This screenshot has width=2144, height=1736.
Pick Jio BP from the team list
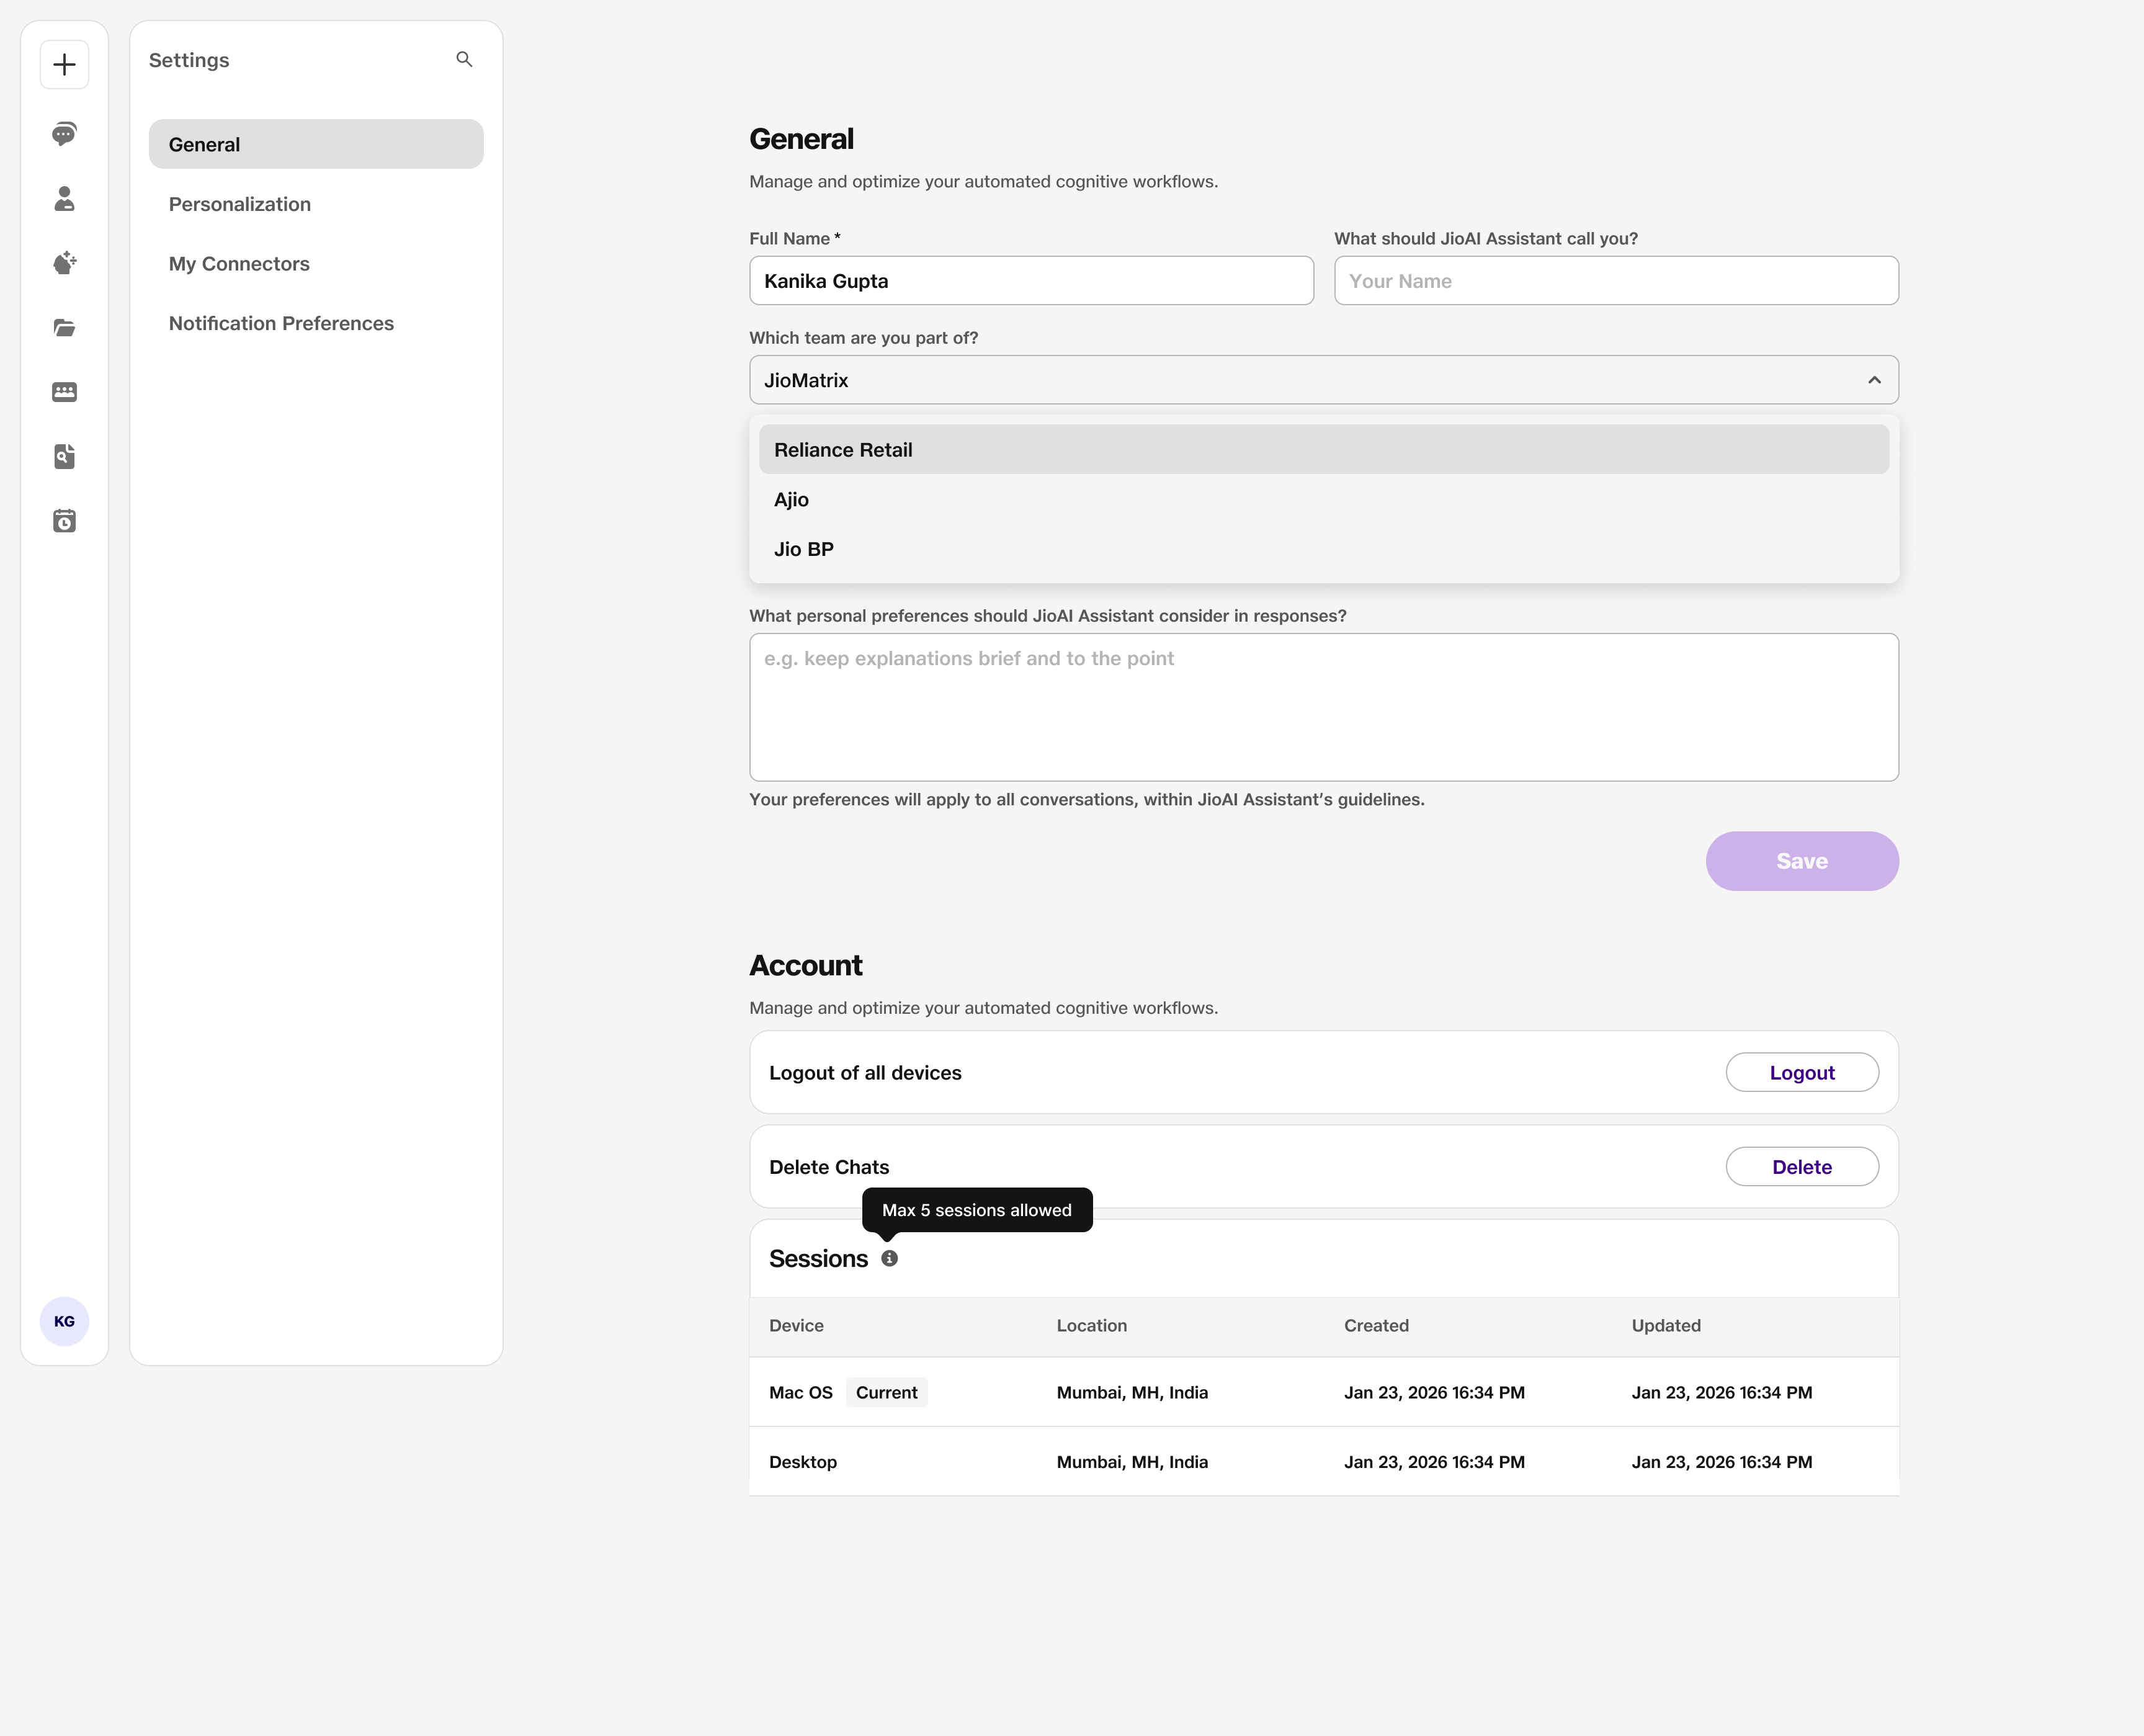point(1324,549)
